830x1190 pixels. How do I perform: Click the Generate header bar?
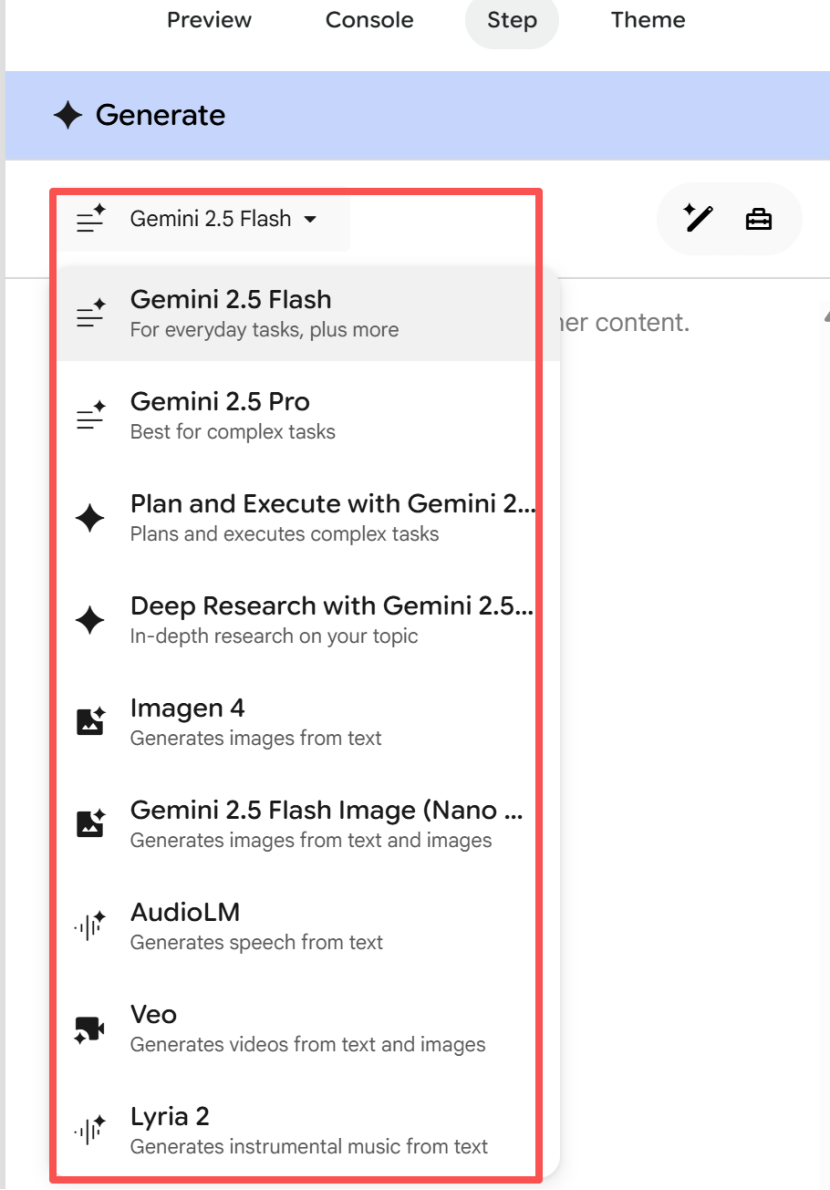pyautogui.click(x=417, y=115)
